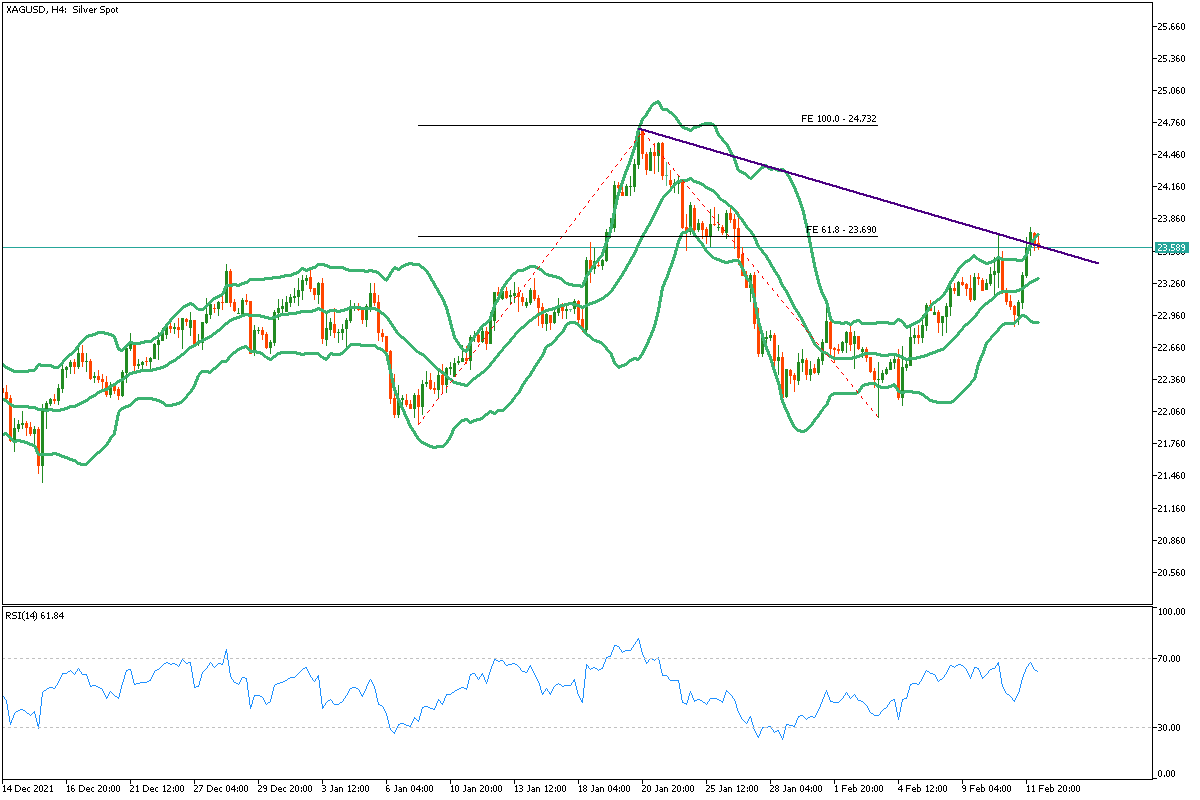Click 25.660 on the price scale

tap(1171, 26)
